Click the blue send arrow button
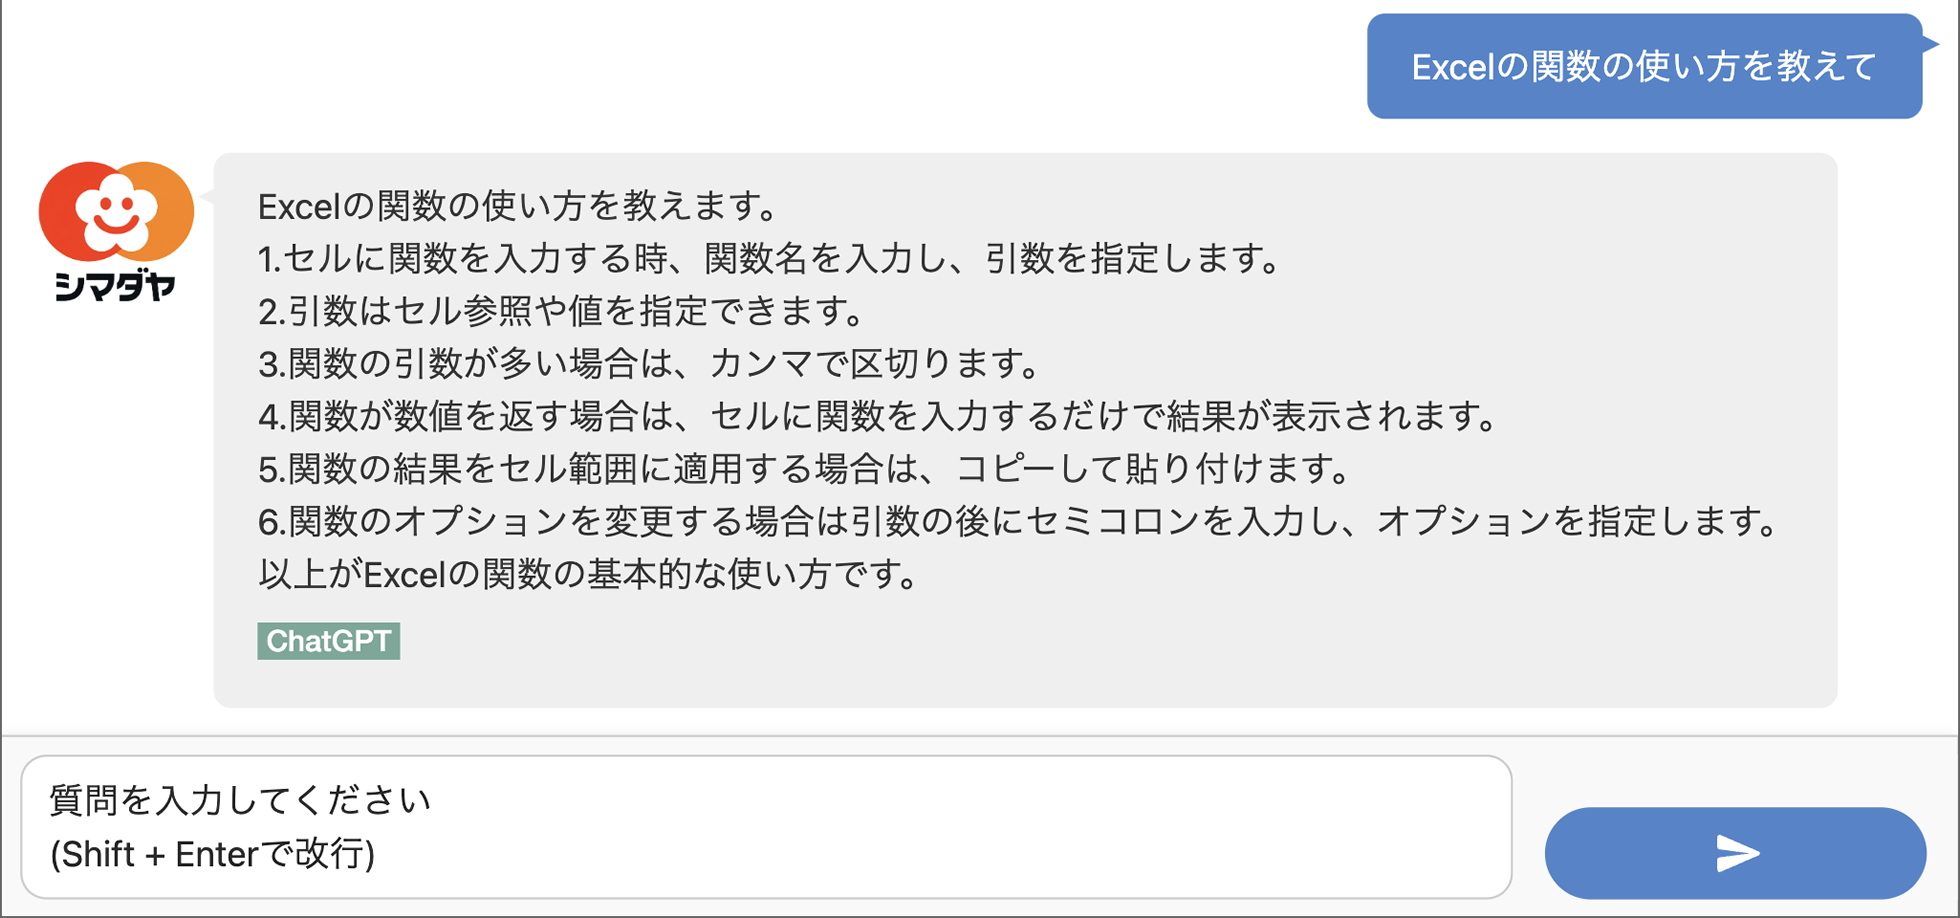 coord(1735,852)
